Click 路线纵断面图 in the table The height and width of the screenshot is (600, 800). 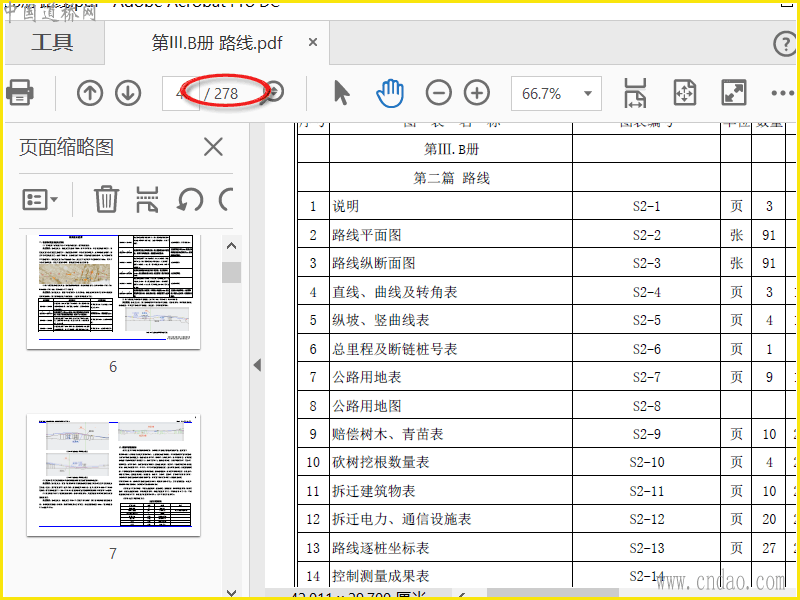pos(374,263)
